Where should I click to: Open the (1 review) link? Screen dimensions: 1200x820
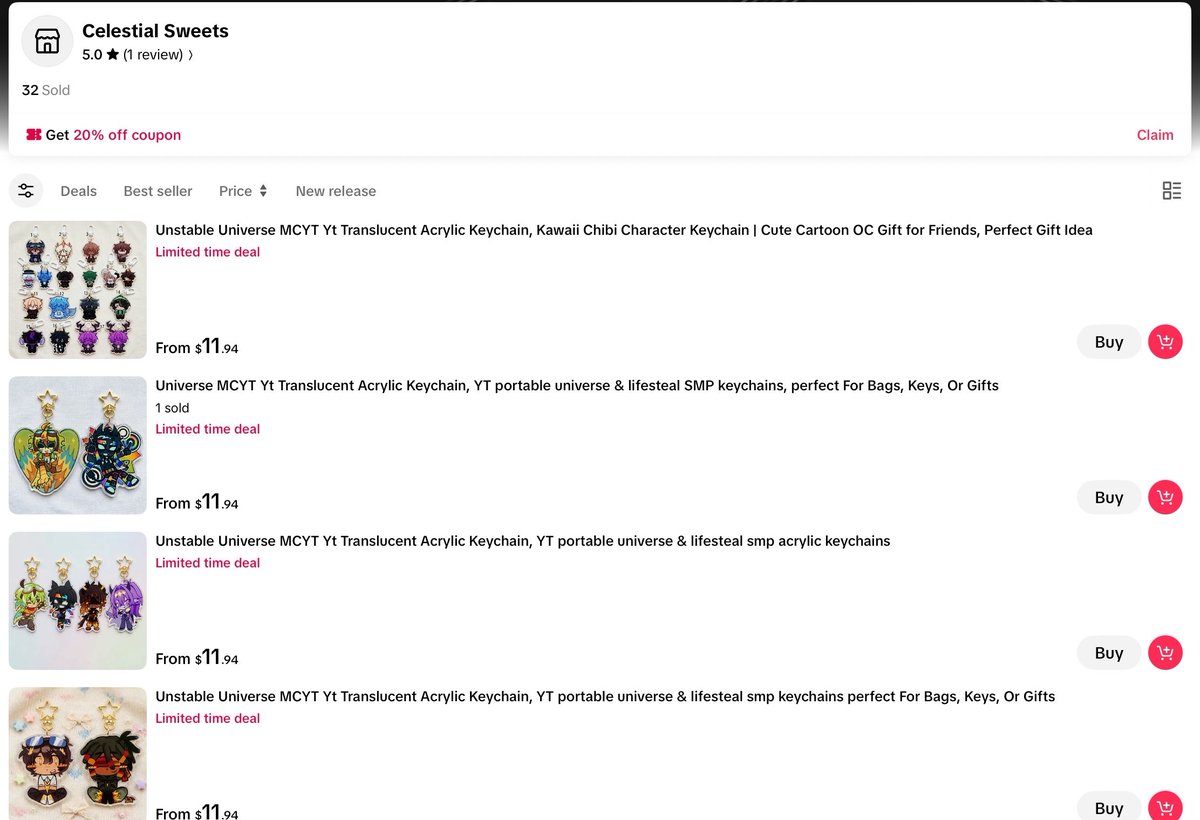(x=153, y=55)
